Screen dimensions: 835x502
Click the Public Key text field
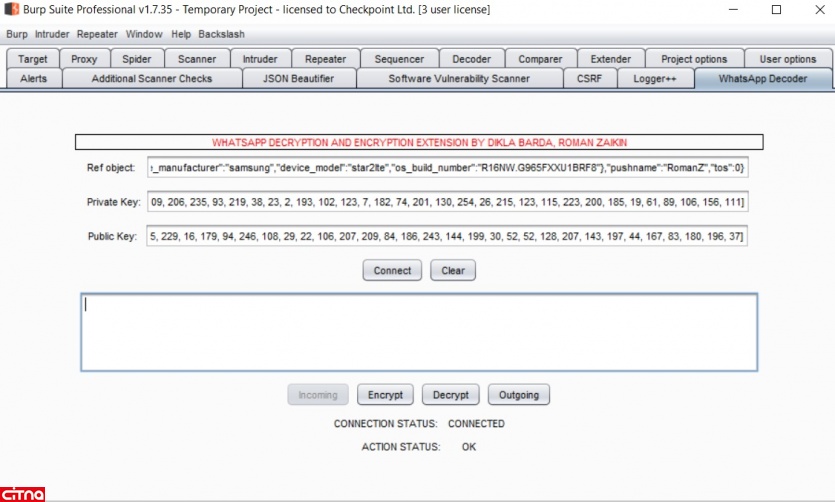pyautogui.click(x=446, y=237)
